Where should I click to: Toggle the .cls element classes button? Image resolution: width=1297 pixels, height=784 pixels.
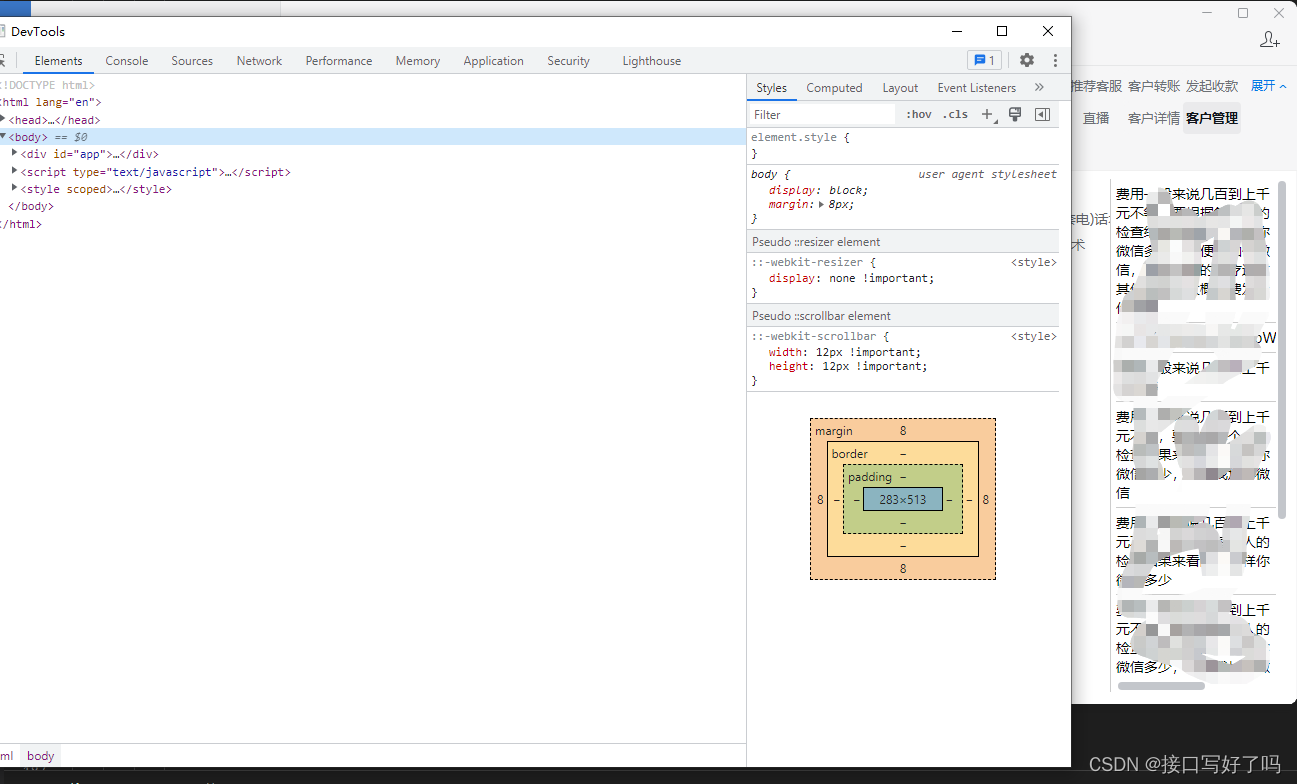point(955,114)
